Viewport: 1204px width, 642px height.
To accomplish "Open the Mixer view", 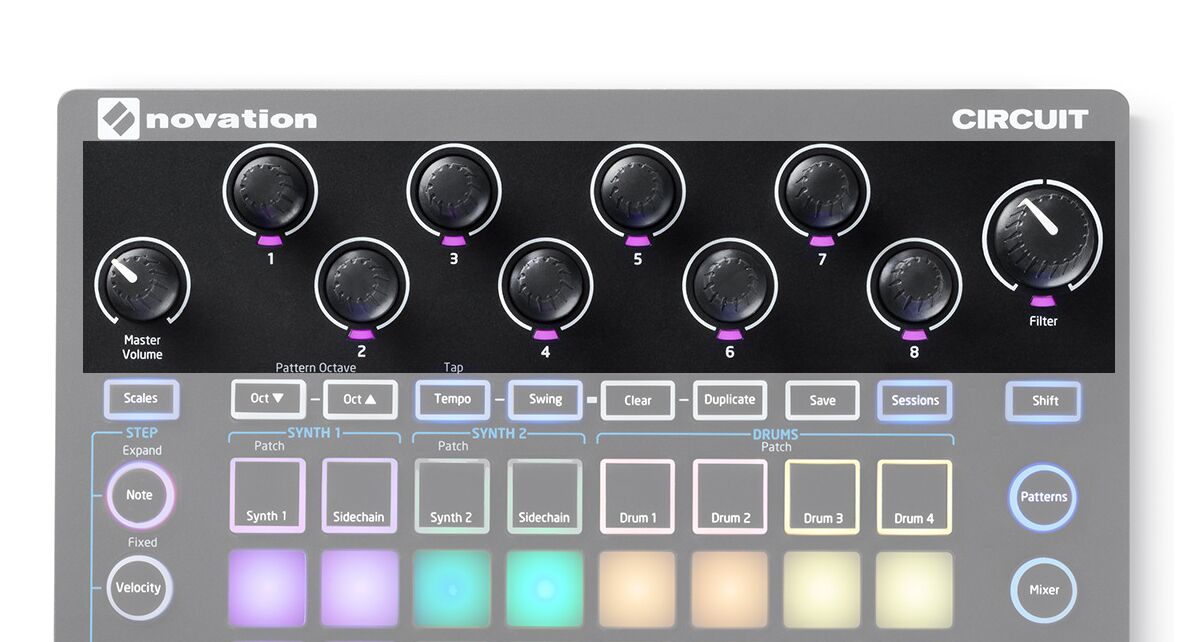I will tap(1044, 589).
